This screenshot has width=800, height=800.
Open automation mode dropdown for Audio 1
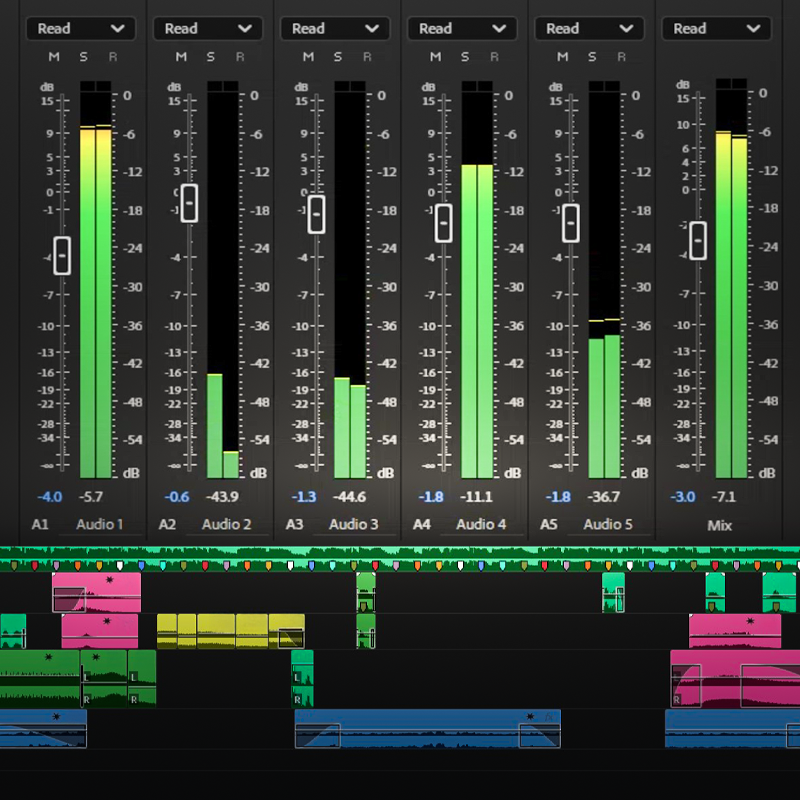pos(80,28)
